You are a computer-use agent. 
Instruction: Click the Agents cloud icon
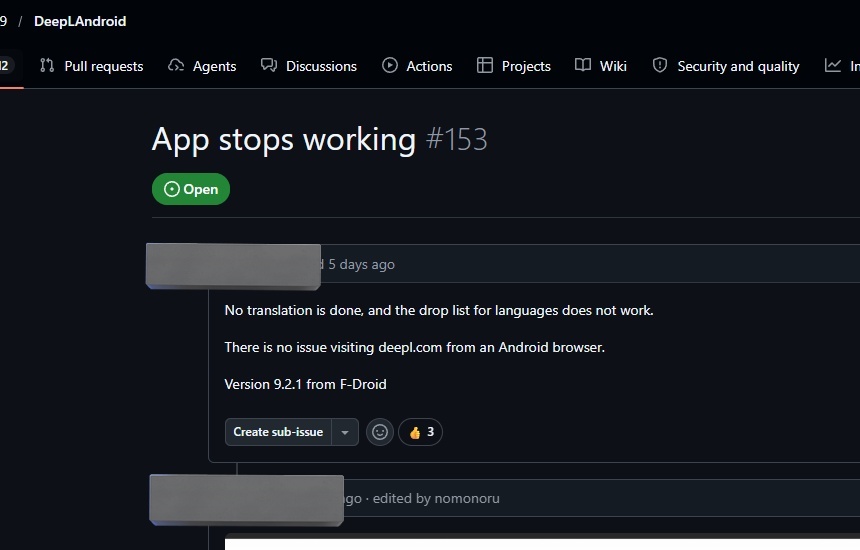(176, 65)
